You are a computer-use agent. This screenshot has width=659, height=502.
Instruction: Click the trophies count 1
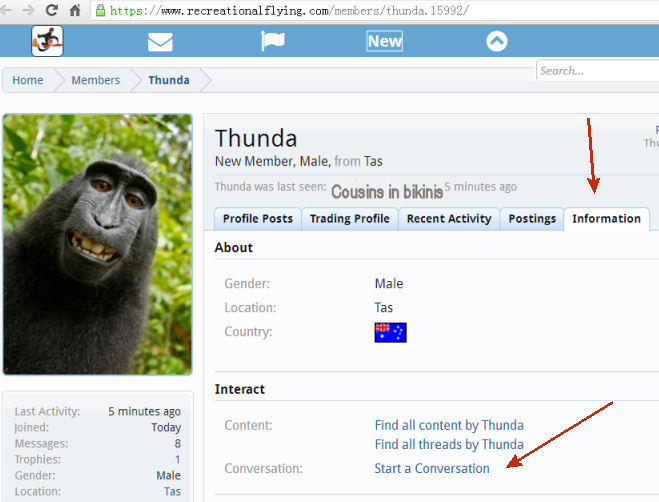pyautogui.click(x=178, y=460)
